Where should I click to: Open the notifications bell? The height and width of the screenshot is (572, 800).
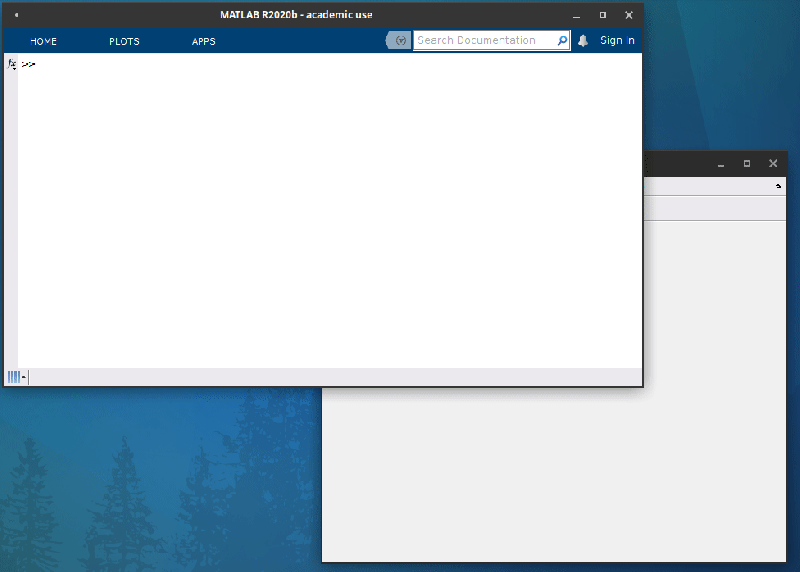coord(583,41)
